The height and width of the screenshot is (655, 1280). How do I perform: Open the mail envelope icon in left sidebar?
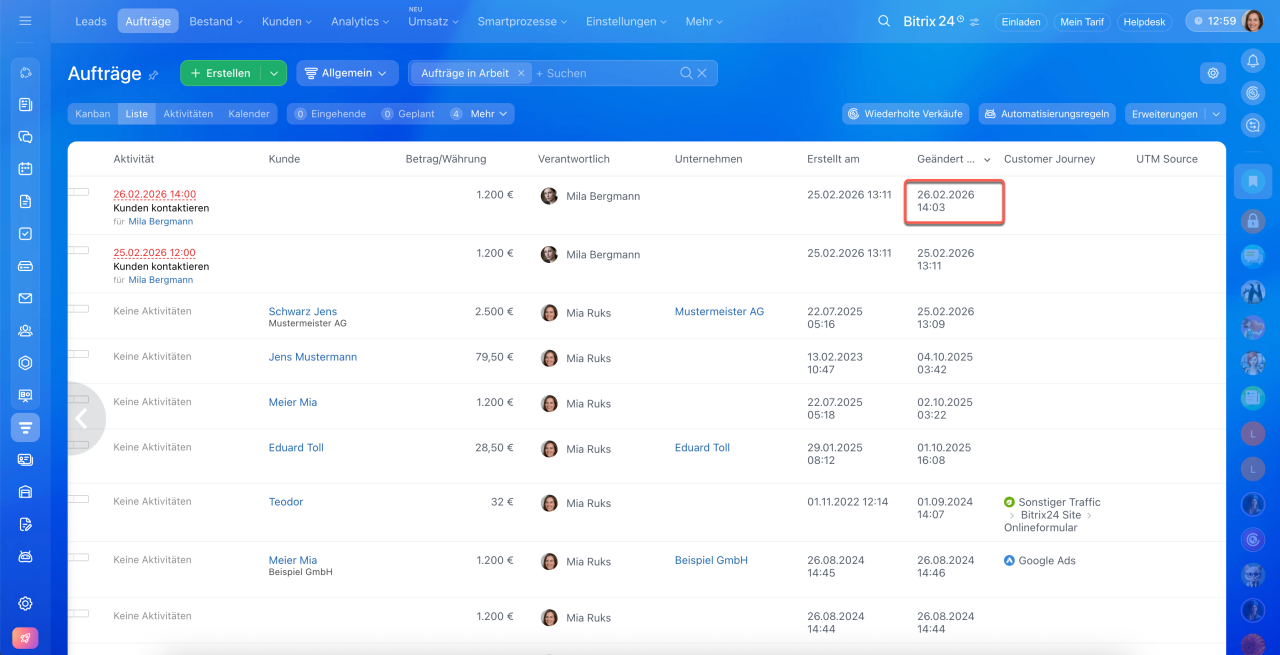click(x=26, y=298)
